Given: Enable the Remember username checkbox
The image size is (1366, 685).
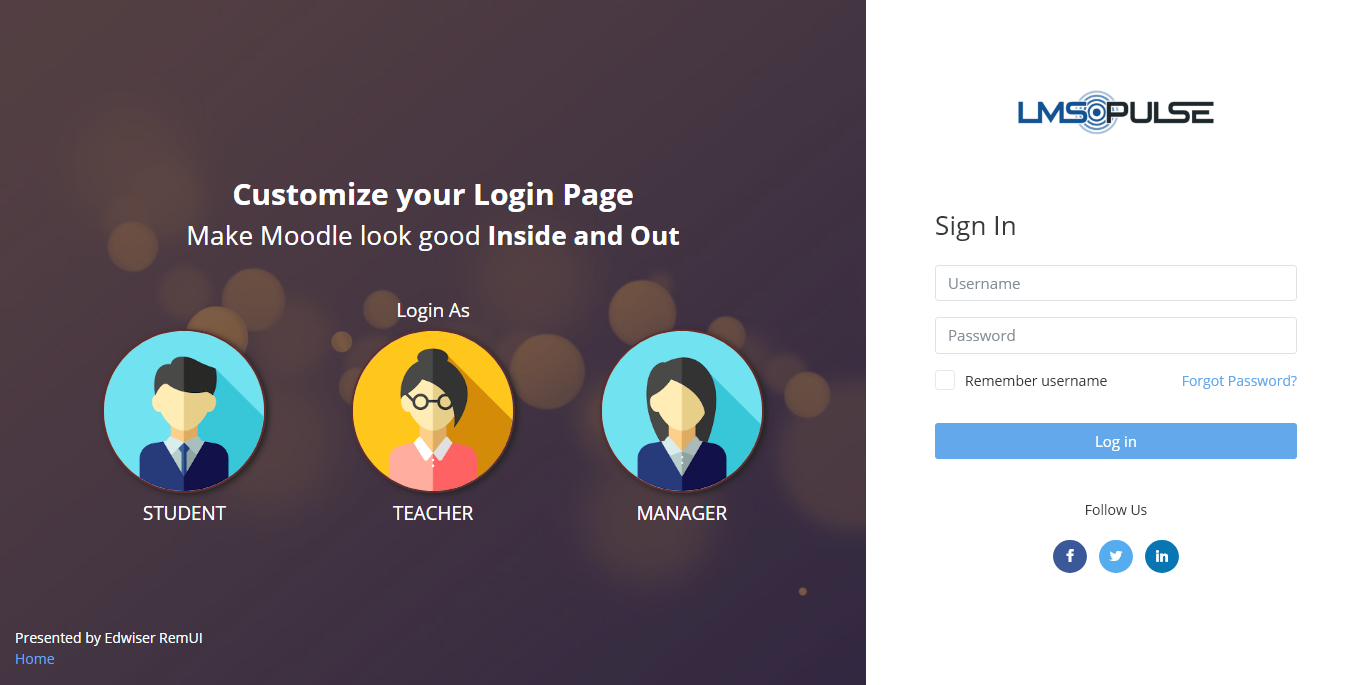Looking at the screenshot, I should pos(945,380).
